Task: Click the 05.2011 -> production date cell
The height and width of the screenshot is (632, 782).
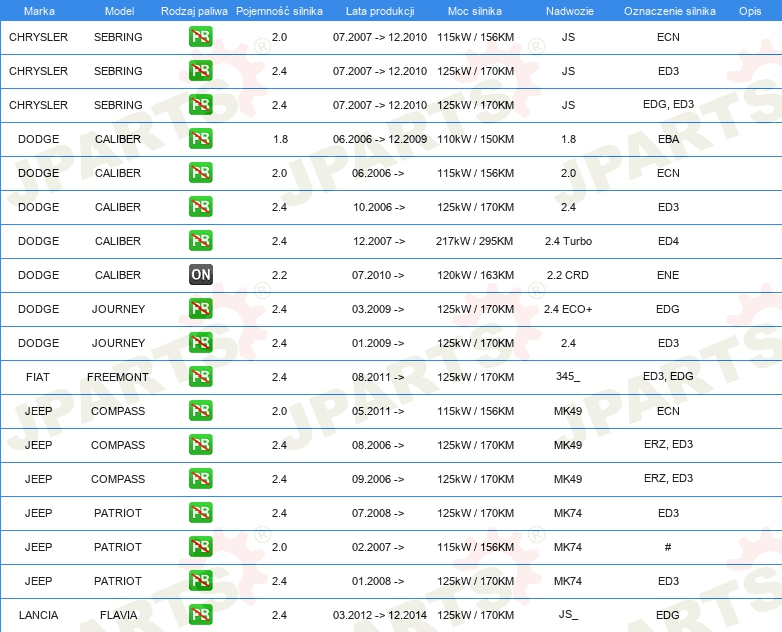Action: (378, 411)
